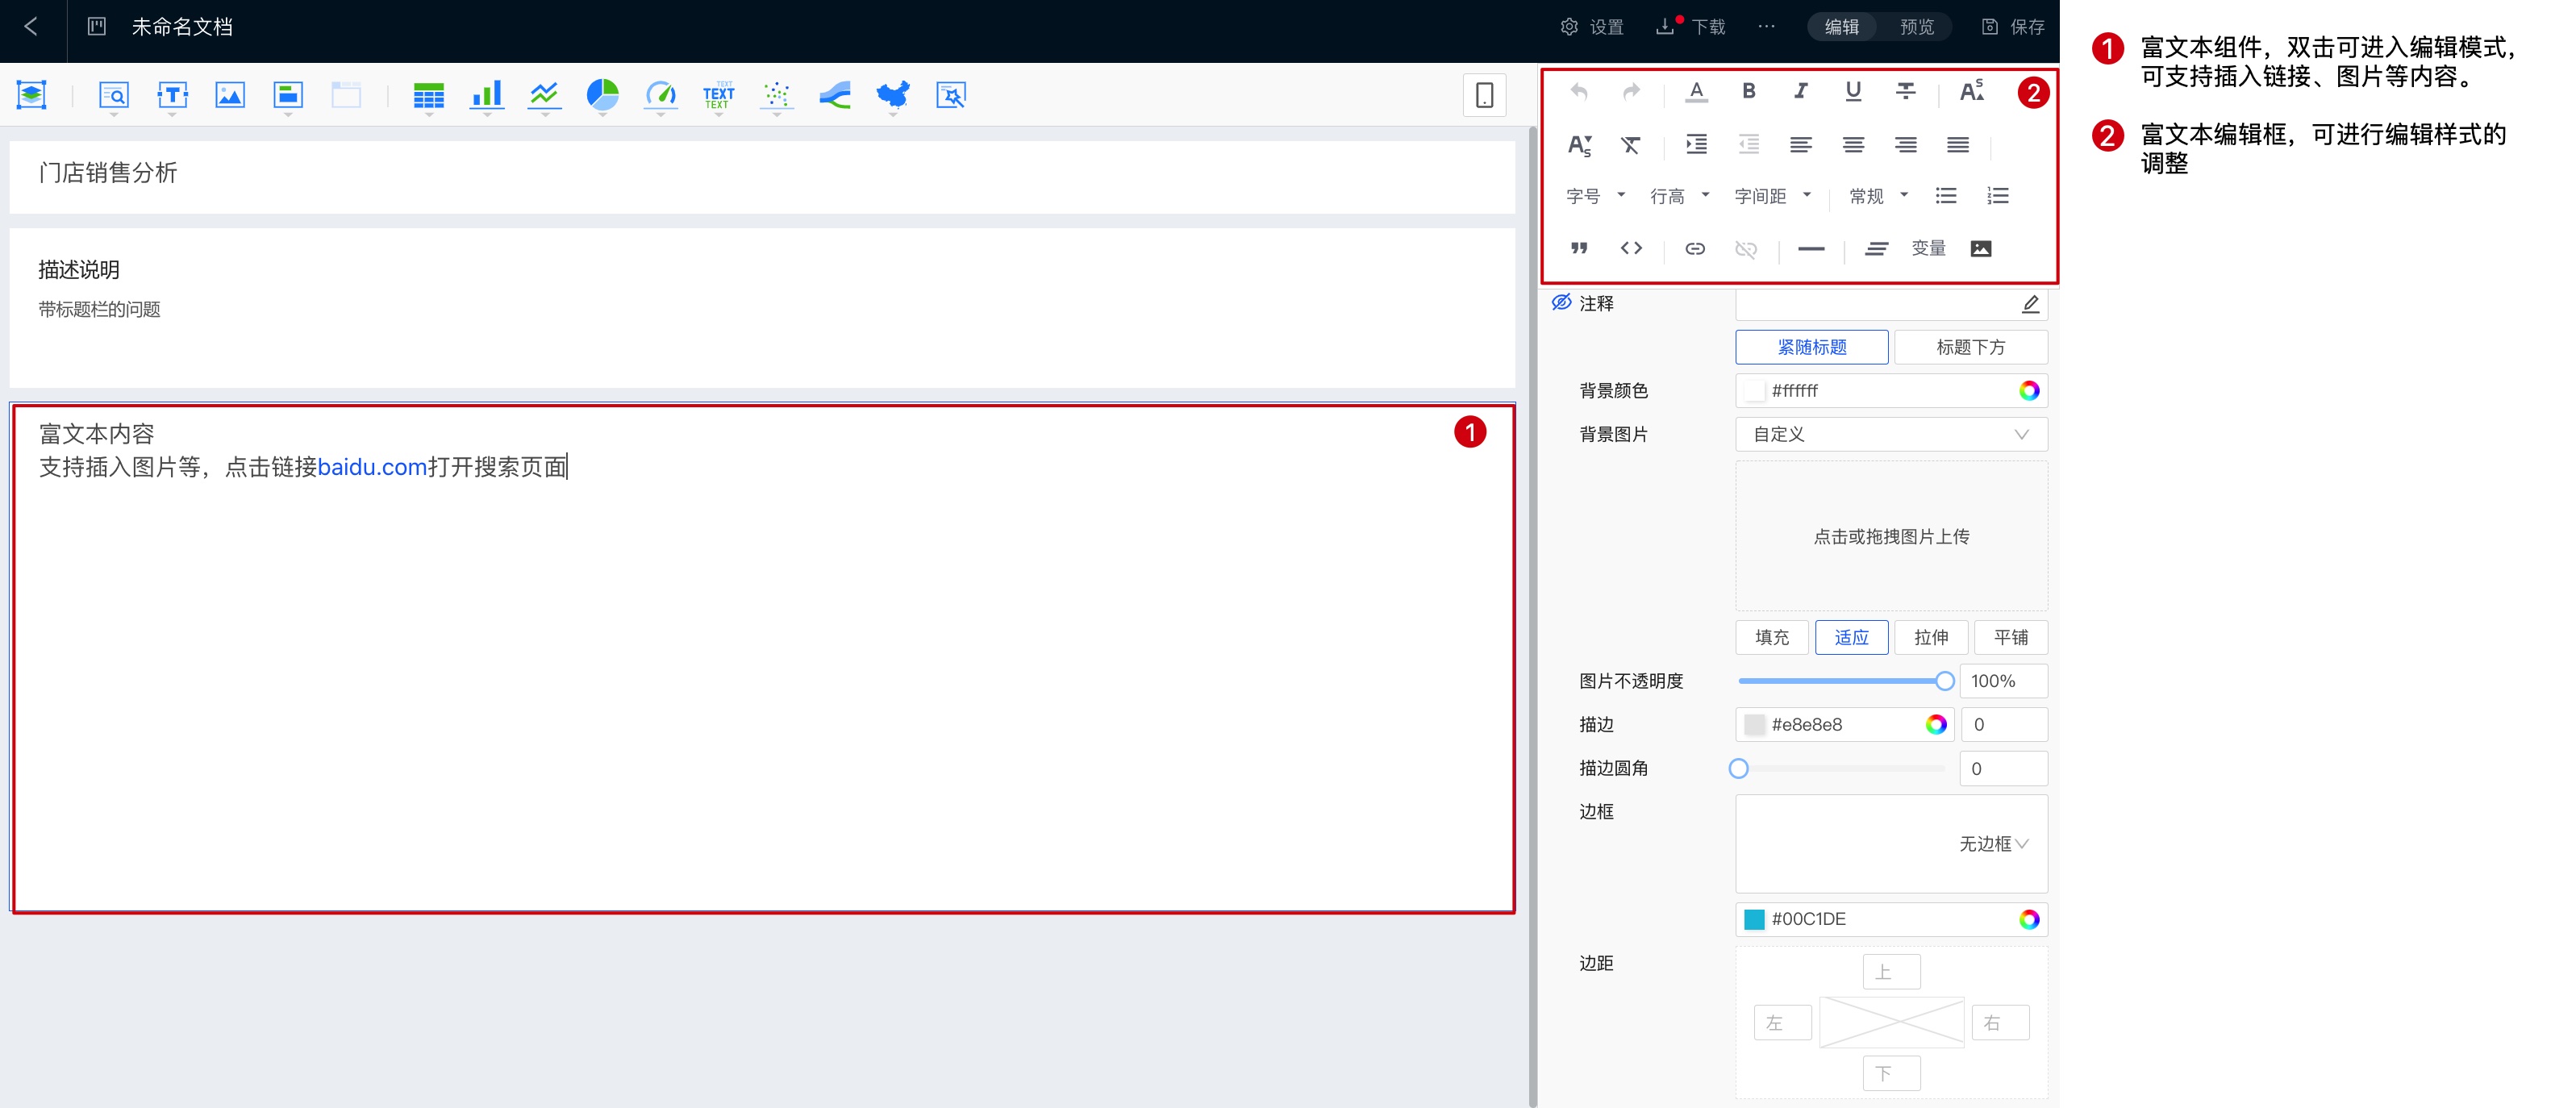Select the table chart component icon

(x=428, y=95)
